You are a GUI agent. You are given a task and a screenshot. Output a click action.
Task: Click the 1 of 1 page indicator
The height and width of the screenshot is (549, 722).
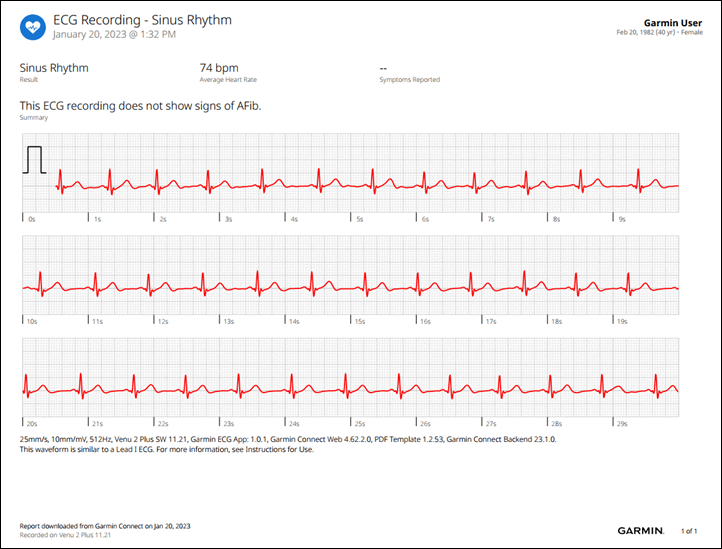(689, 531)
